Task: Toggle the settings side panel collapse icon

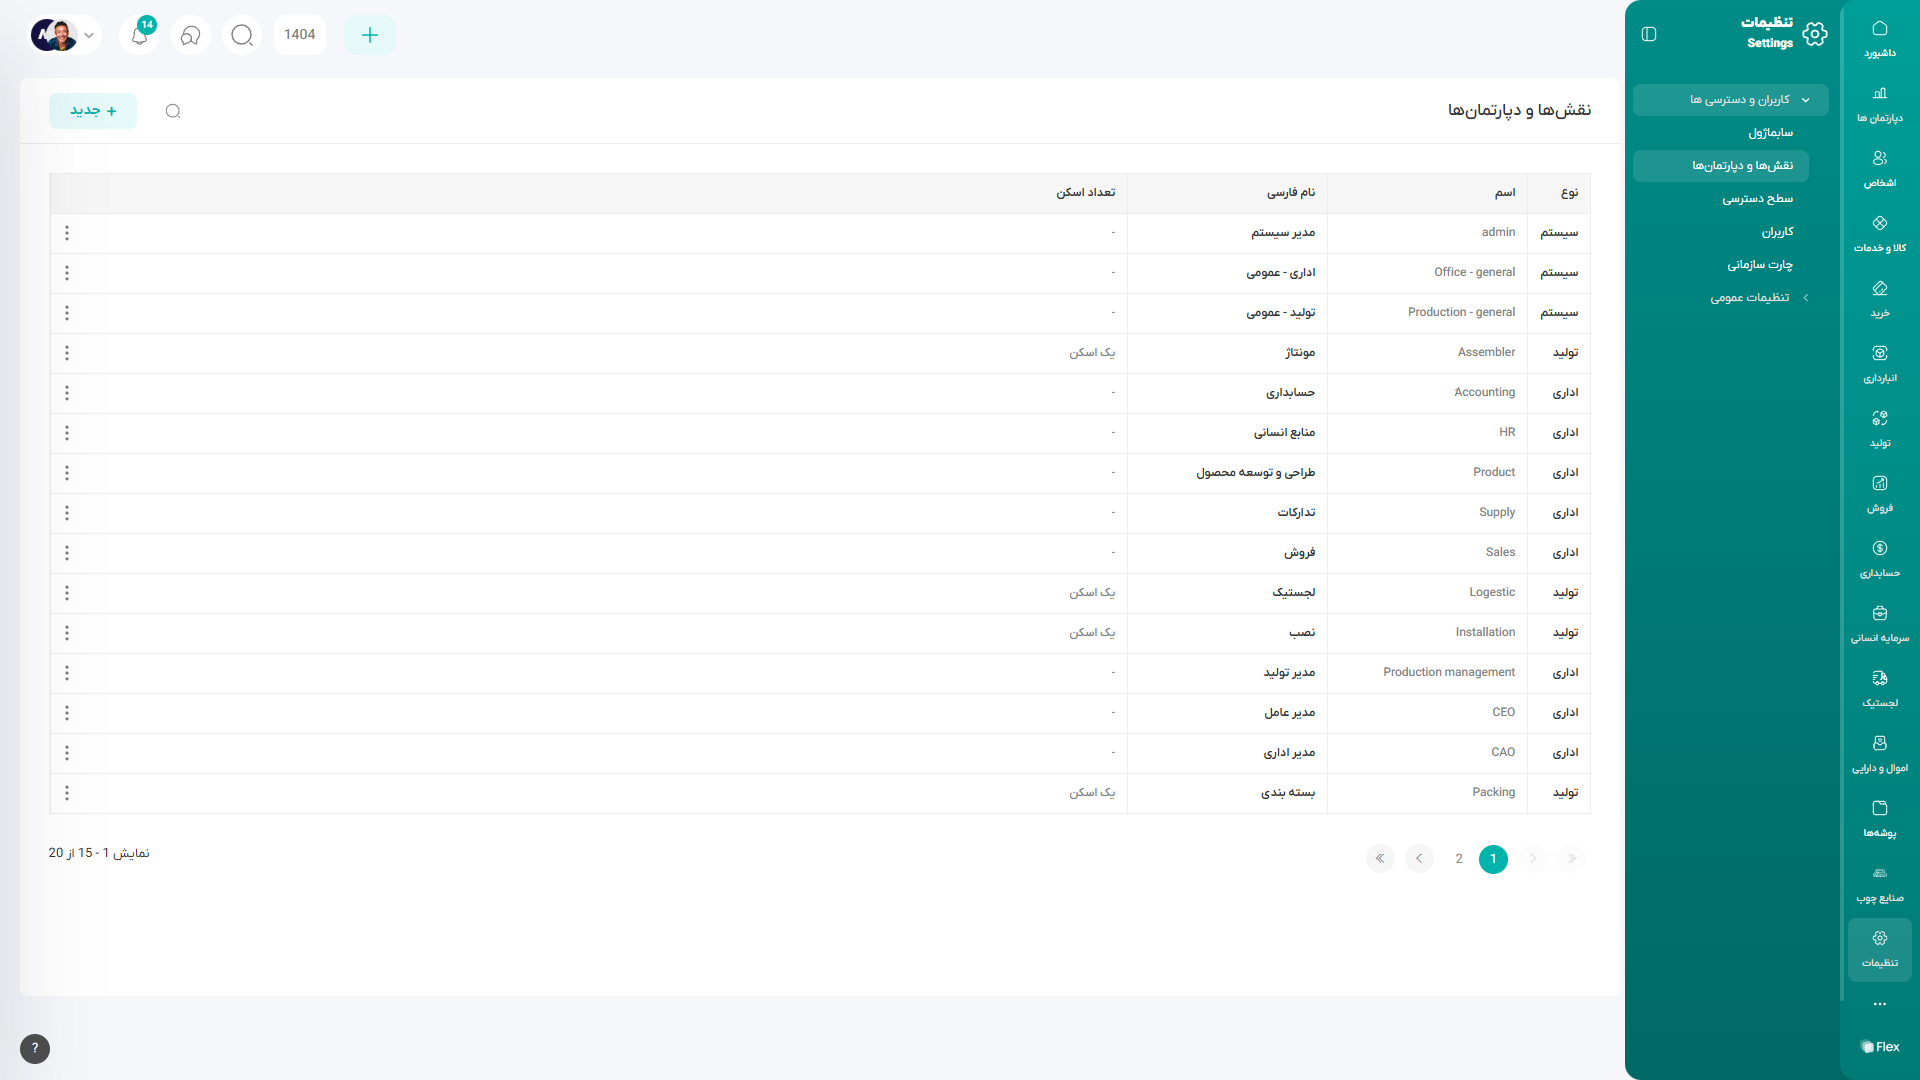Action: [1649, 34]
